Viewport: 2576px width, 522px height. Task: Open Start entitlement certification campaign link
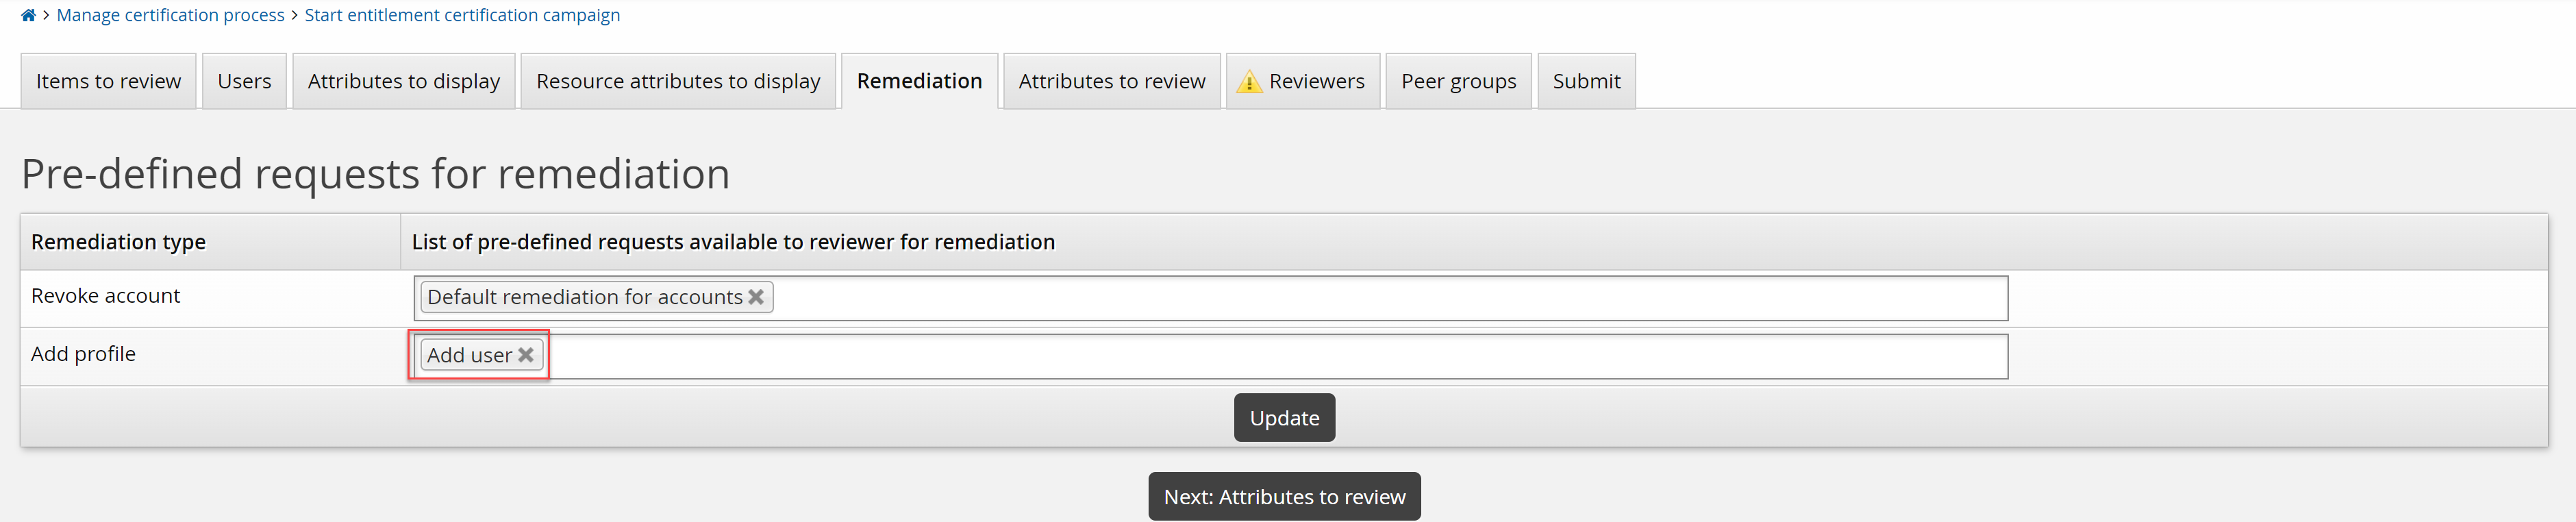pyautogui.click(x=462, y=15)
